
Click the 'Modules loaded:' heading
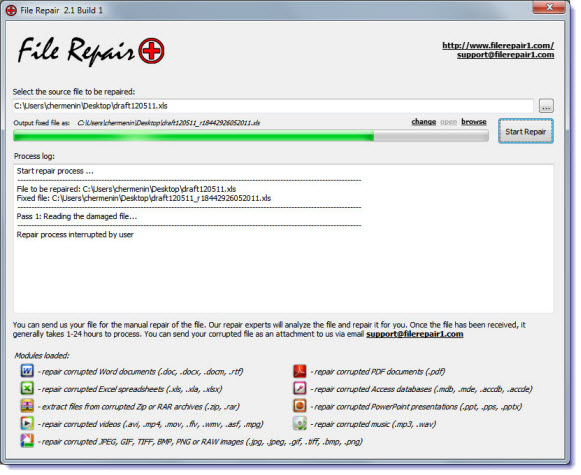[x=42, y=356]
